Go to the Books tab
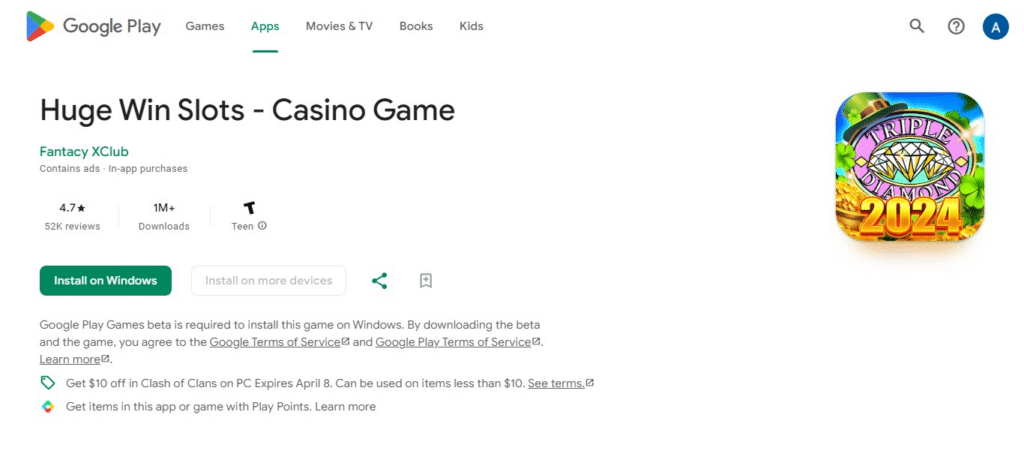 416,26
